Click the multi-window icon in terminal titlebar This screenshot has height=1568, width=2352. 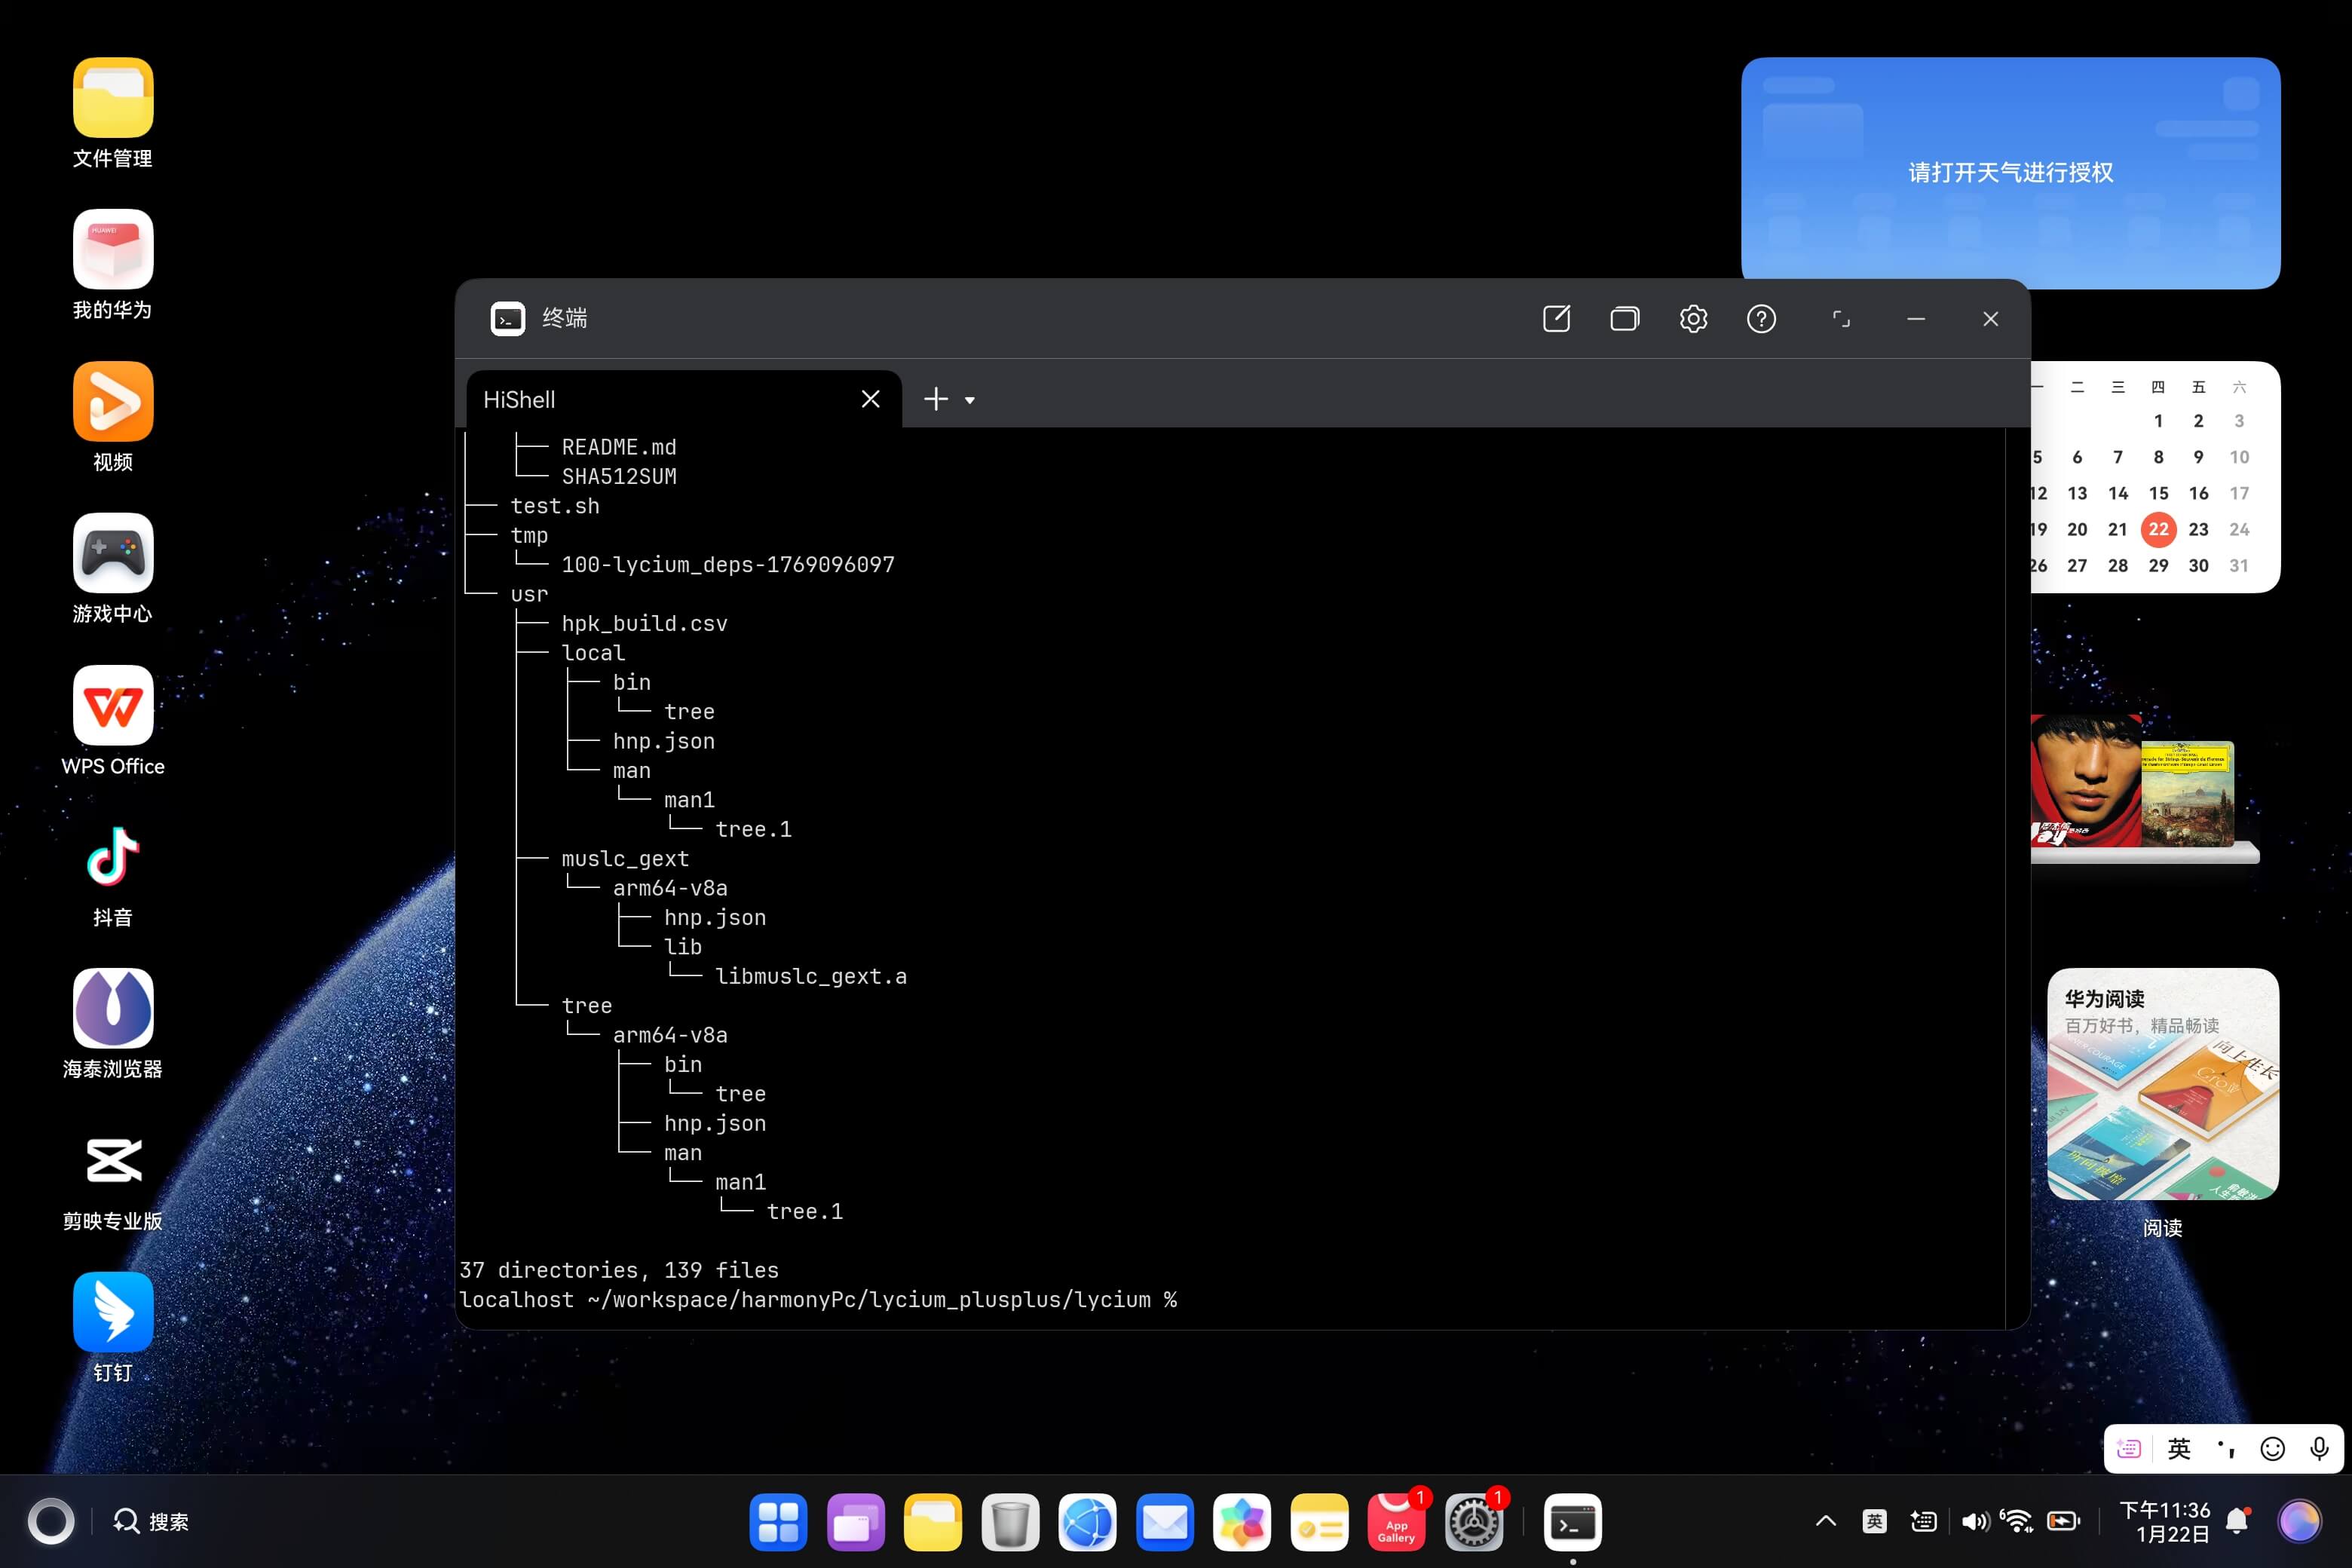[x=1624, y=319]
